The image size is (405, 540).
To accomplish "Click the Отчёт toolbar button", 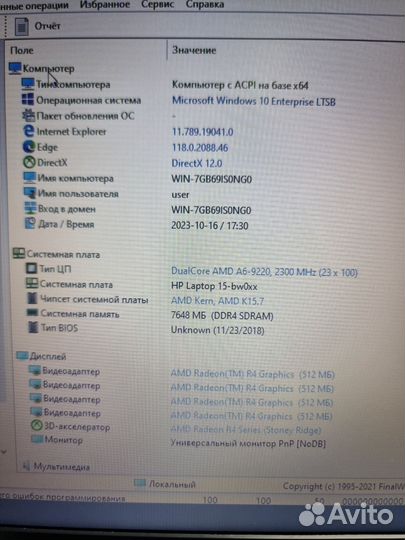I will click(x=37, y=26).
